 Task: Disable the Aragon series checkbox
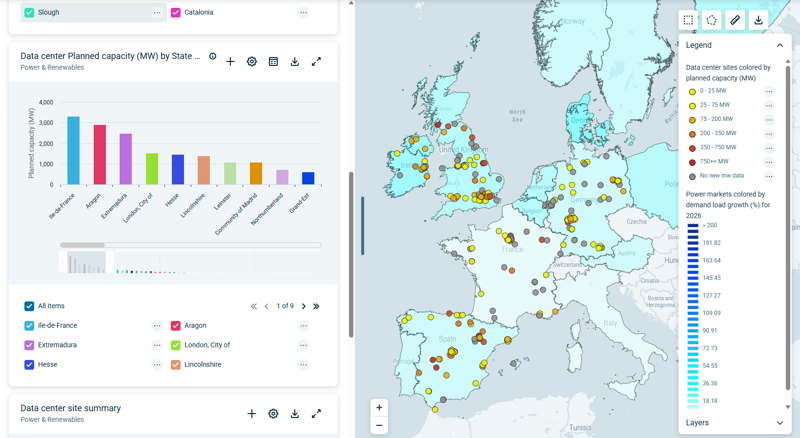(176, 326)
